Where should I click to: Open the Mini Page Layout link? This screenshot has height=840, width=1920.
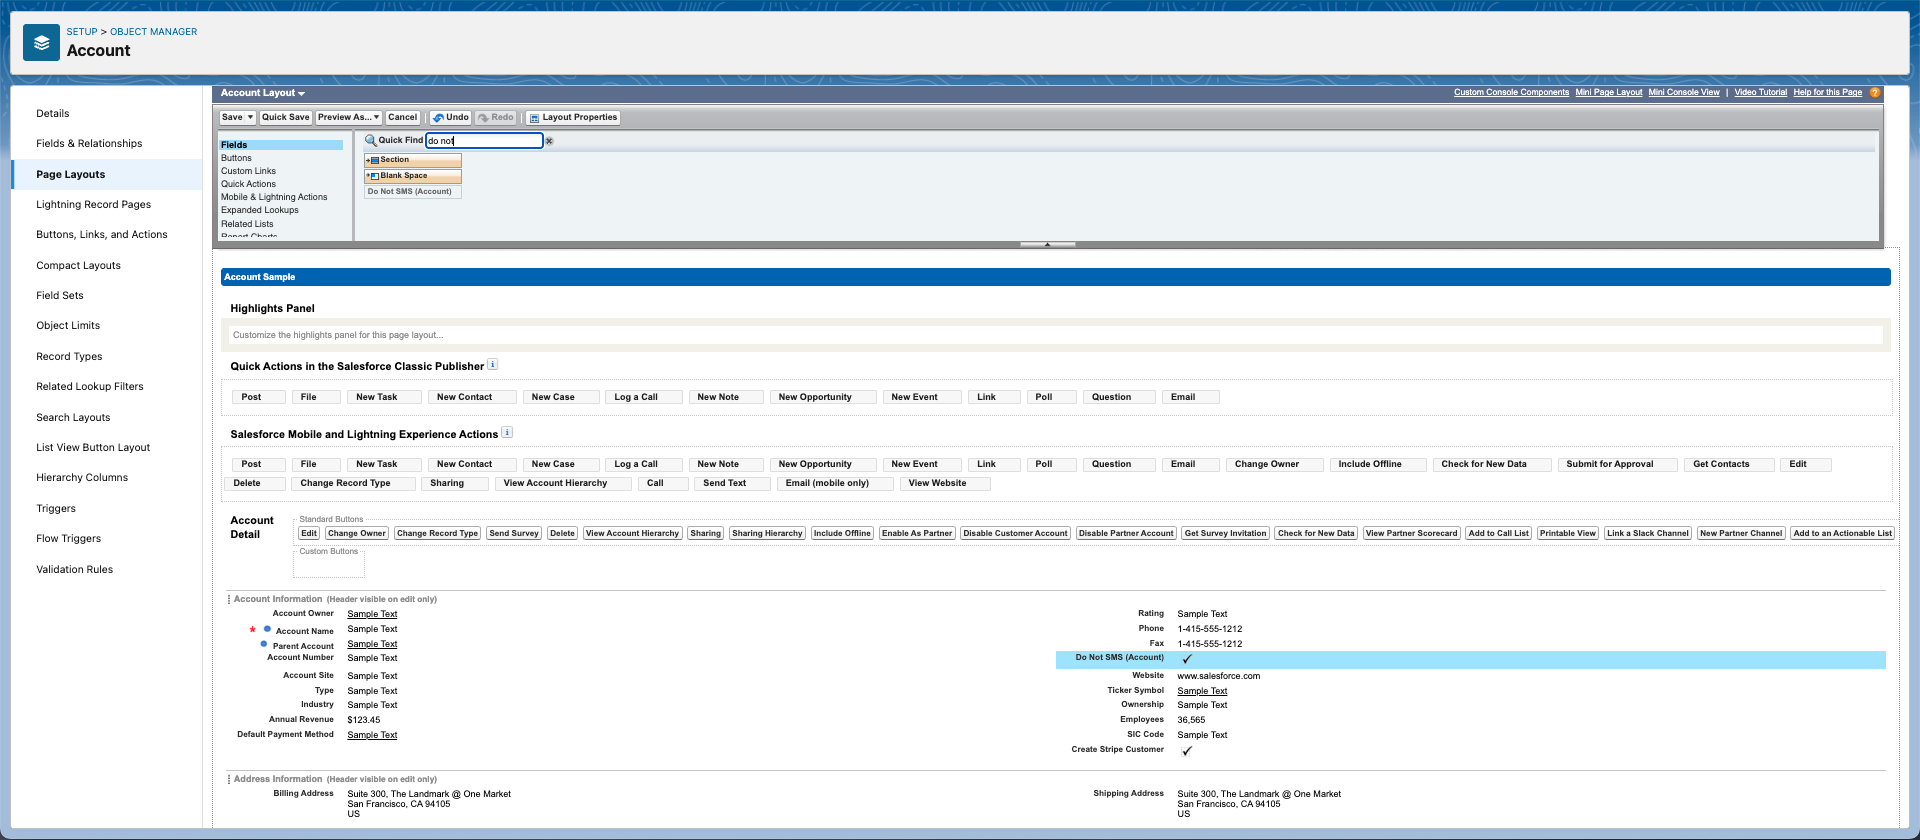tap(1608, 93)
